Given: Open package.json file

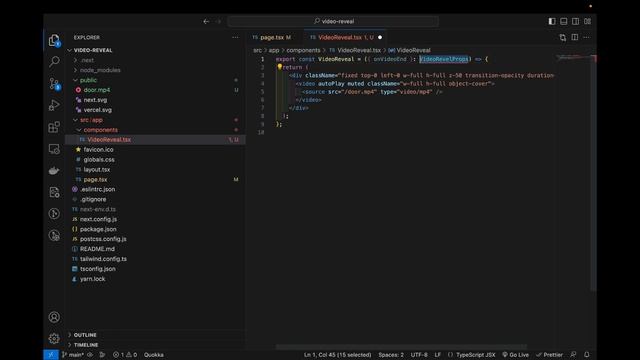Looking at the screenshot, I should click(98, 229).
